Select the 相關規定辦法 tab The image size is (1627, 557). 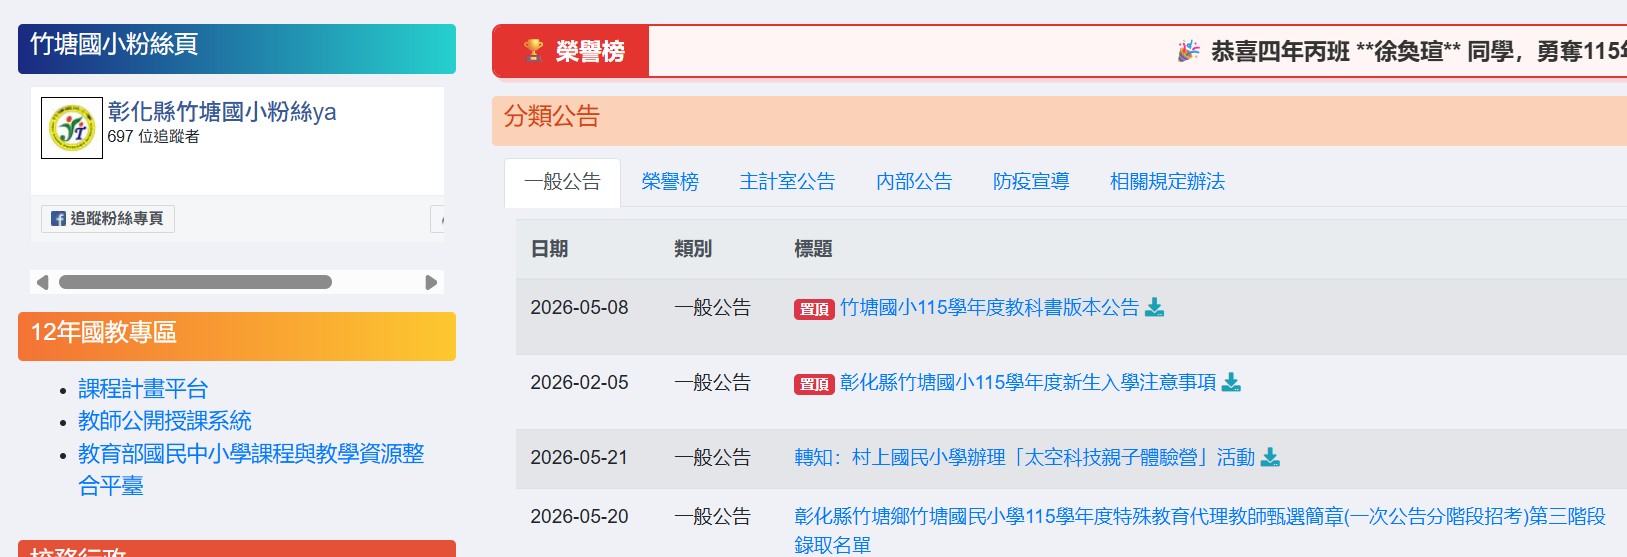click(x=1167, y=182)
